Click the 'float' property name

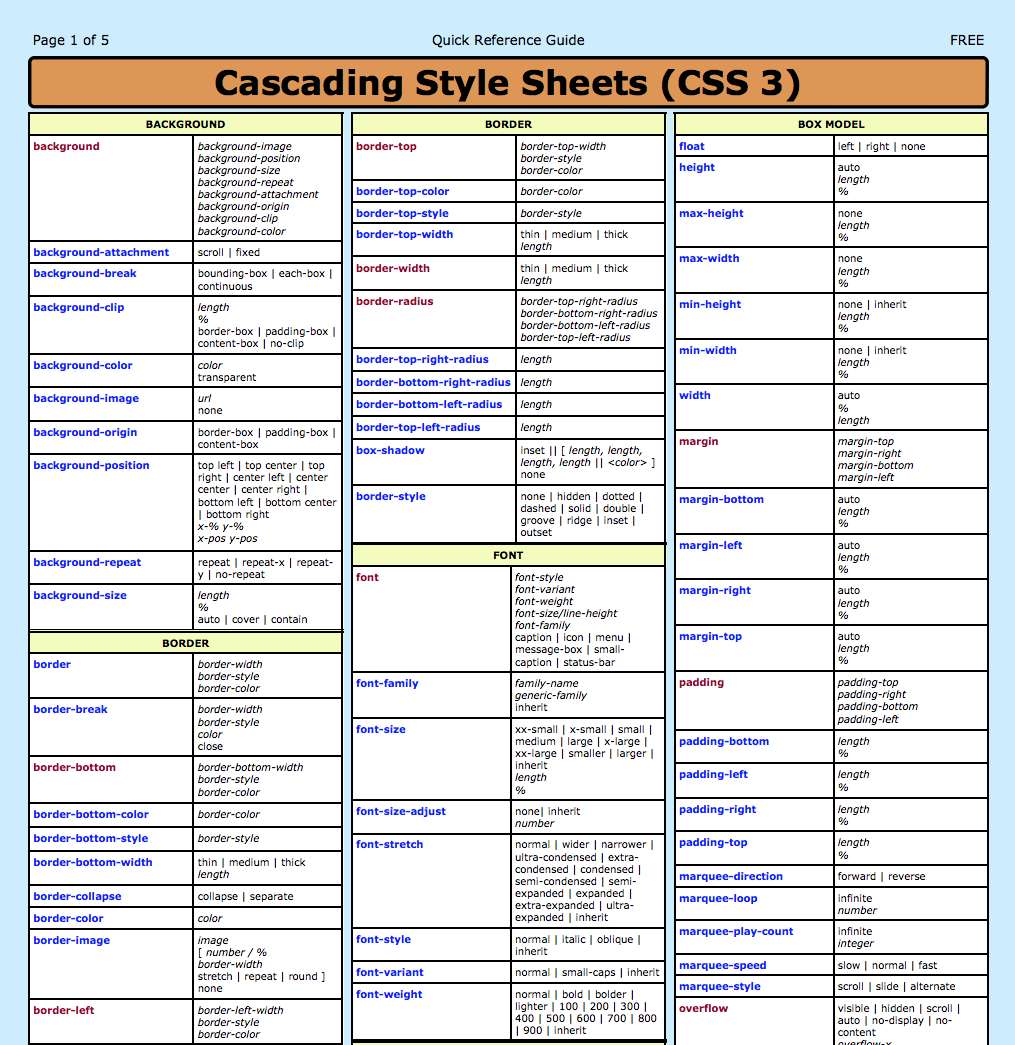tap(691, 146)
